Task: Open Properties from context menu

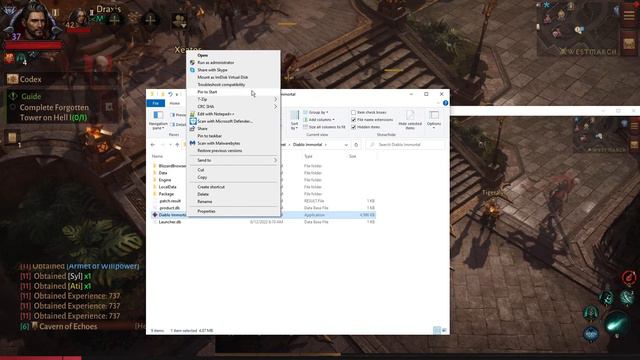Action: 206,211
